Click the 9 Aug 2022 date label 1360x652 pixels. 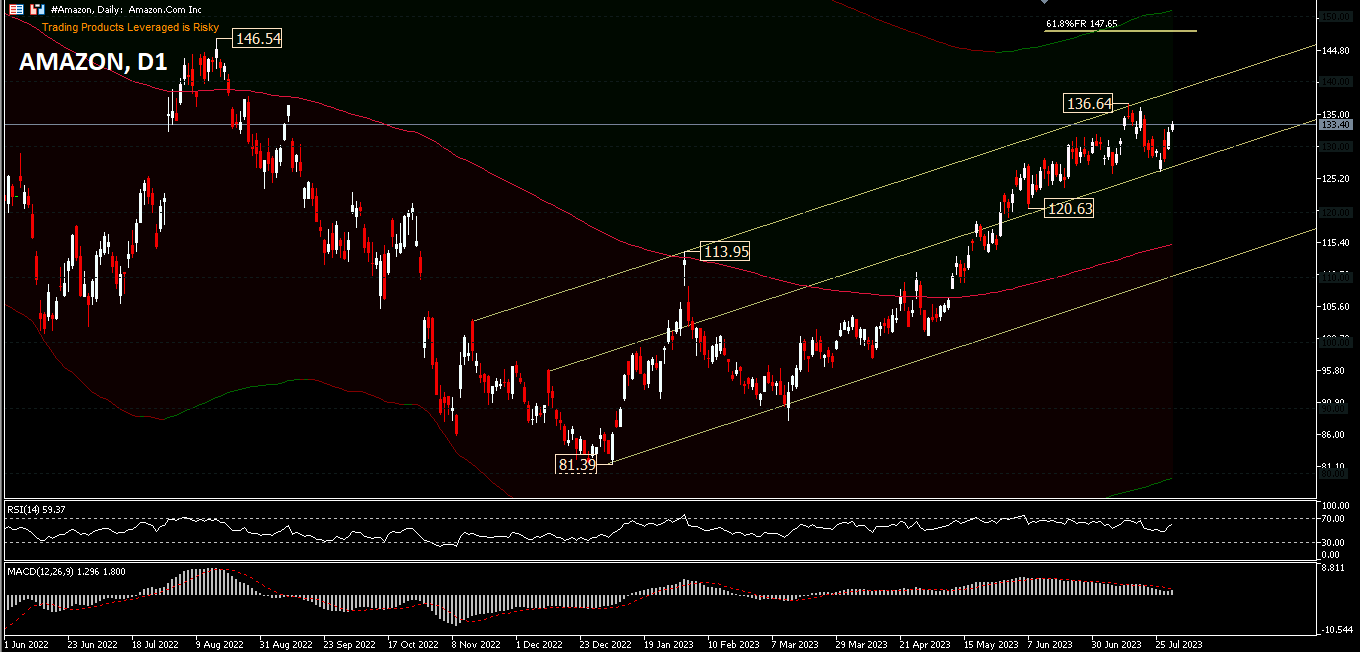220,645
